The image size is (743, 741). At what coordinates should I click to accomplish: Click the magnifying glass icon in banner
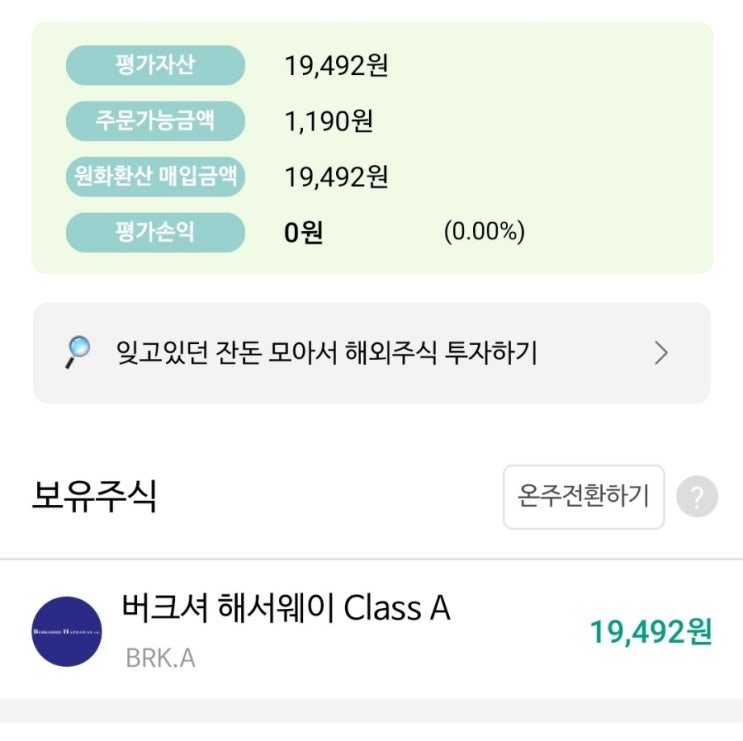pos(77,351)
